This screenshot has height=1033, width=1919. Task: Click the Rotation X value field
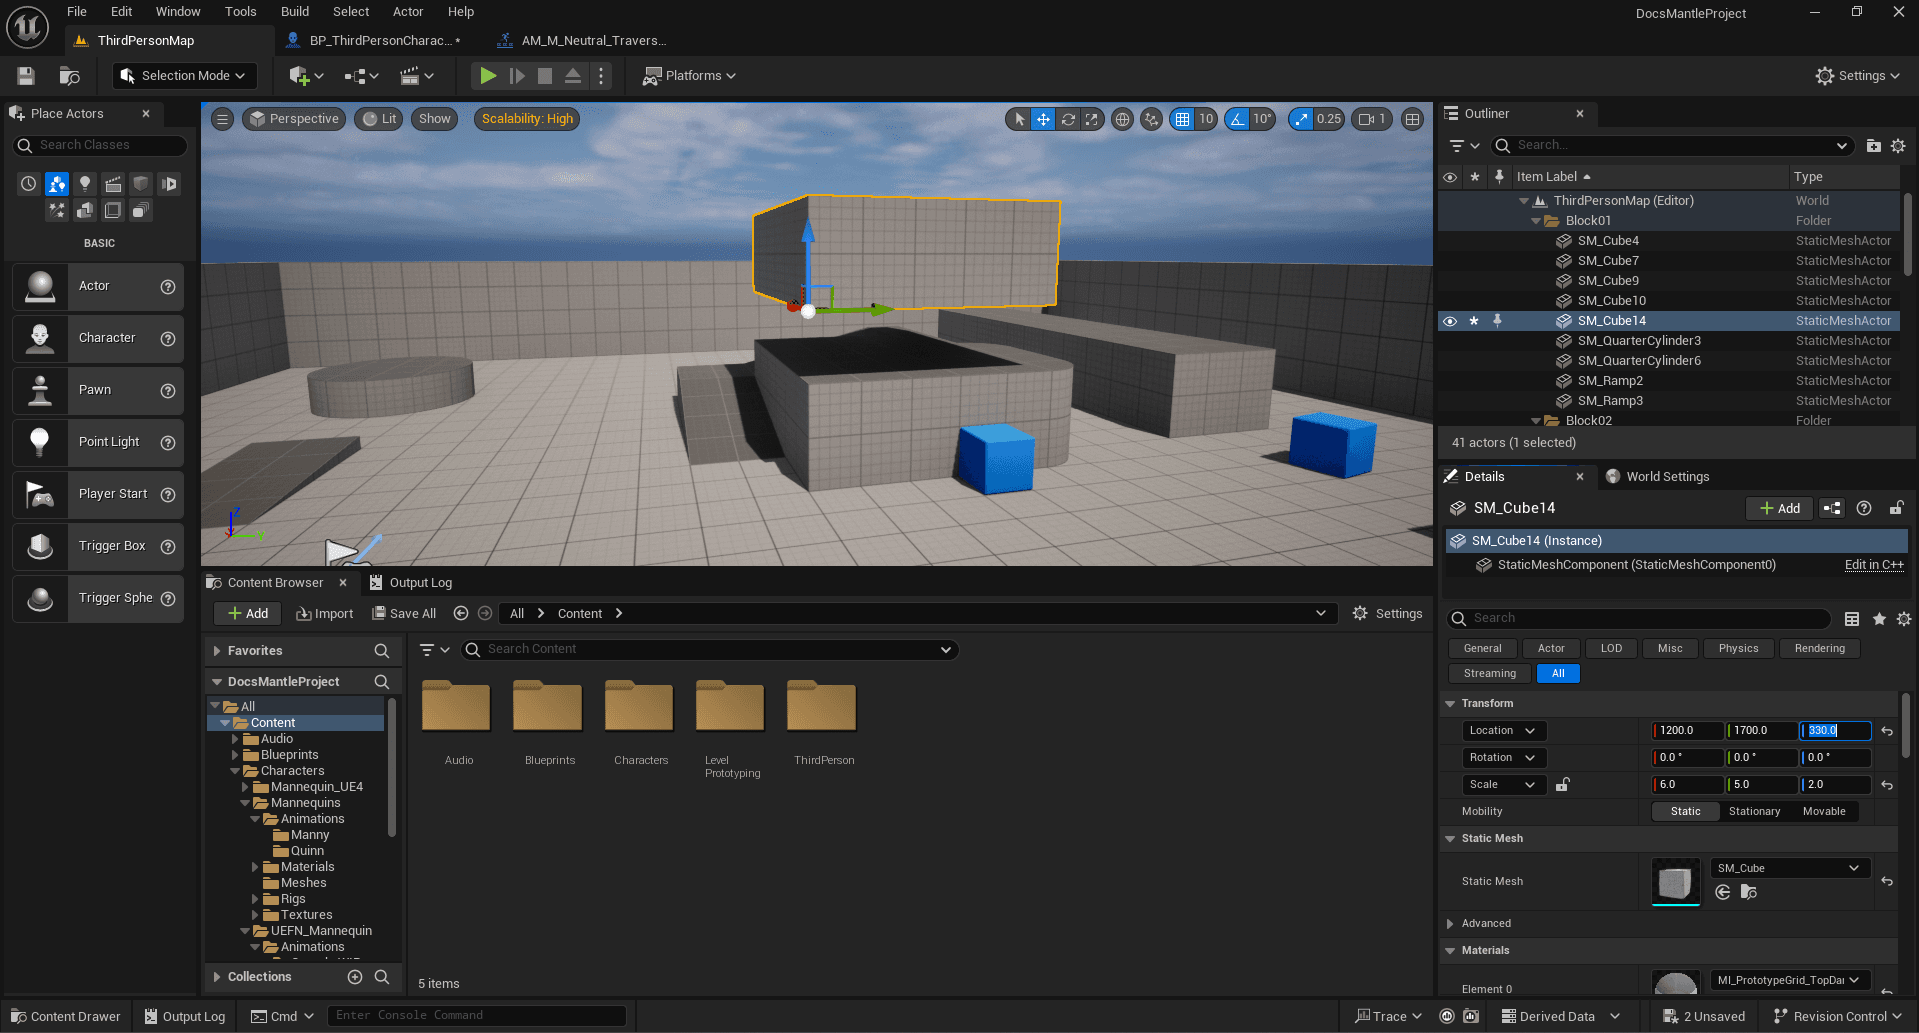click(1687, 758)
